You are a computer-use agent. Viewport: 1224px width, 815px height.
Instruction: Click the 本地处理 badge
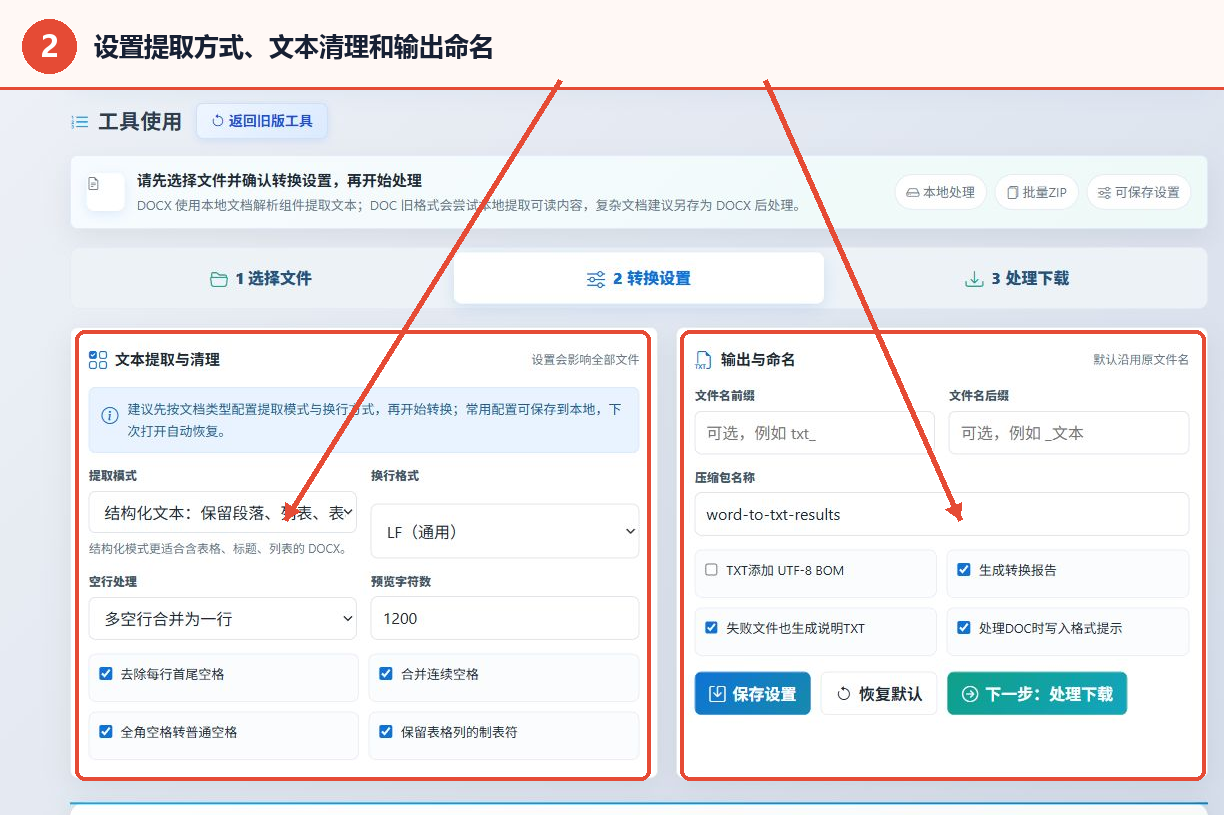[941, 192]
